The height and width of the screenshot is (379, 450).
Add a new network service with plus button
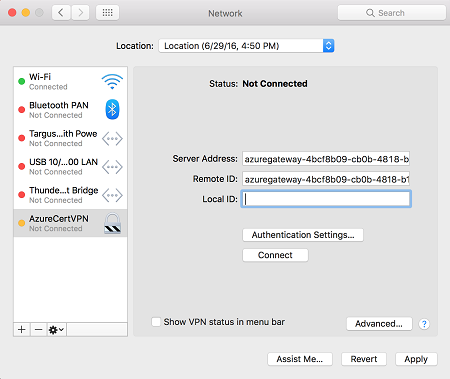tap(22, 330)
